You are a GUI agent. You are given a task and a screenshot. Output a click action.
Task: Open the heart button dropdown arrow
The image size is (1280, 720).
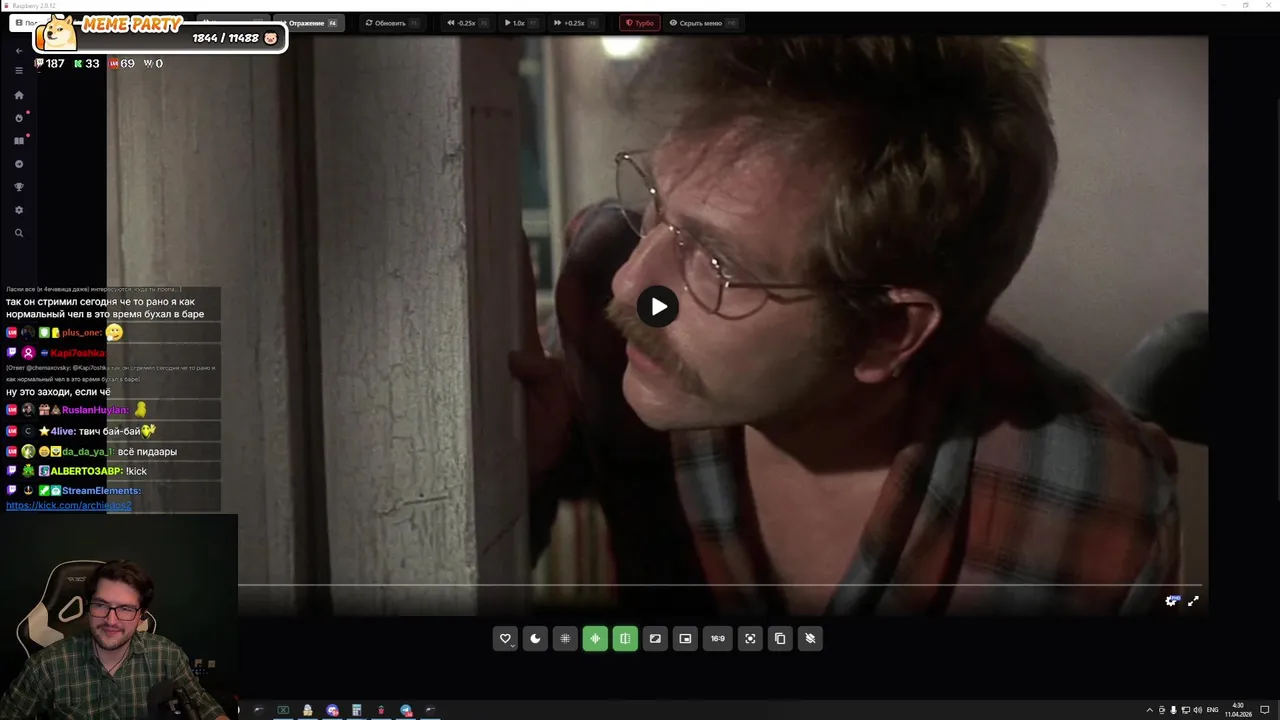[x=513, y=647]
